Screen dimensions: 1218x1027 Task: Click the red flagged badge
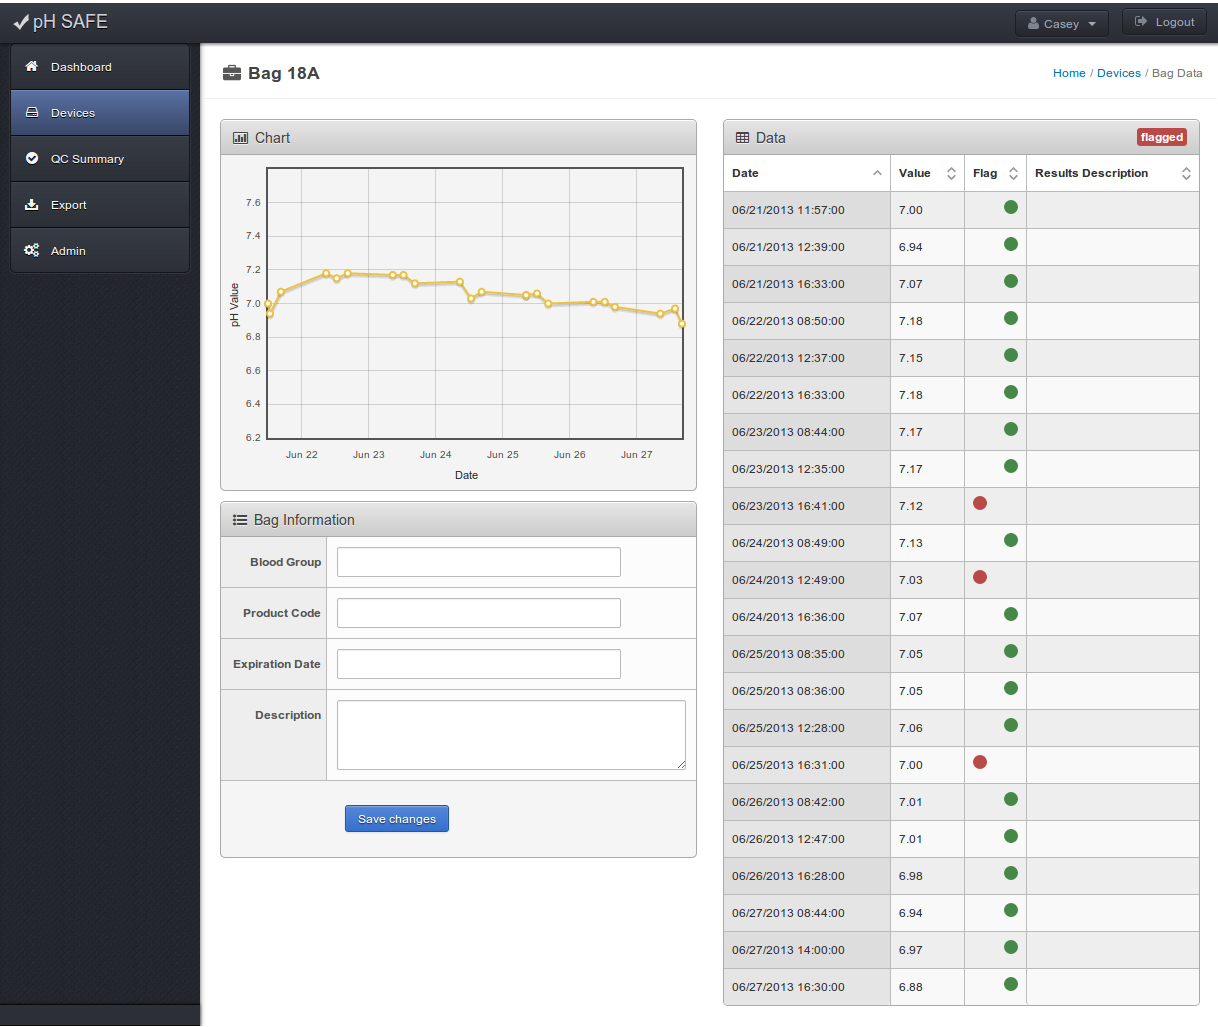point(1162,137)
